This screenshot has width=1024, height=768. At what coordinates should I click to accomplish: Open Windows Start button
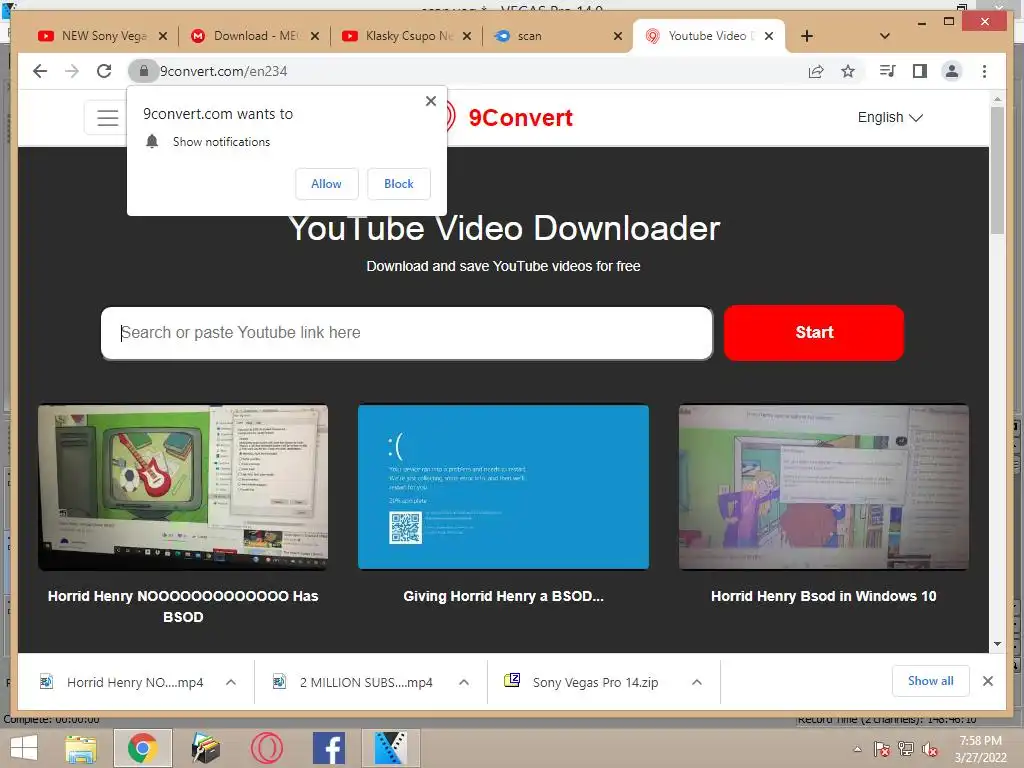tap(24, 748)
